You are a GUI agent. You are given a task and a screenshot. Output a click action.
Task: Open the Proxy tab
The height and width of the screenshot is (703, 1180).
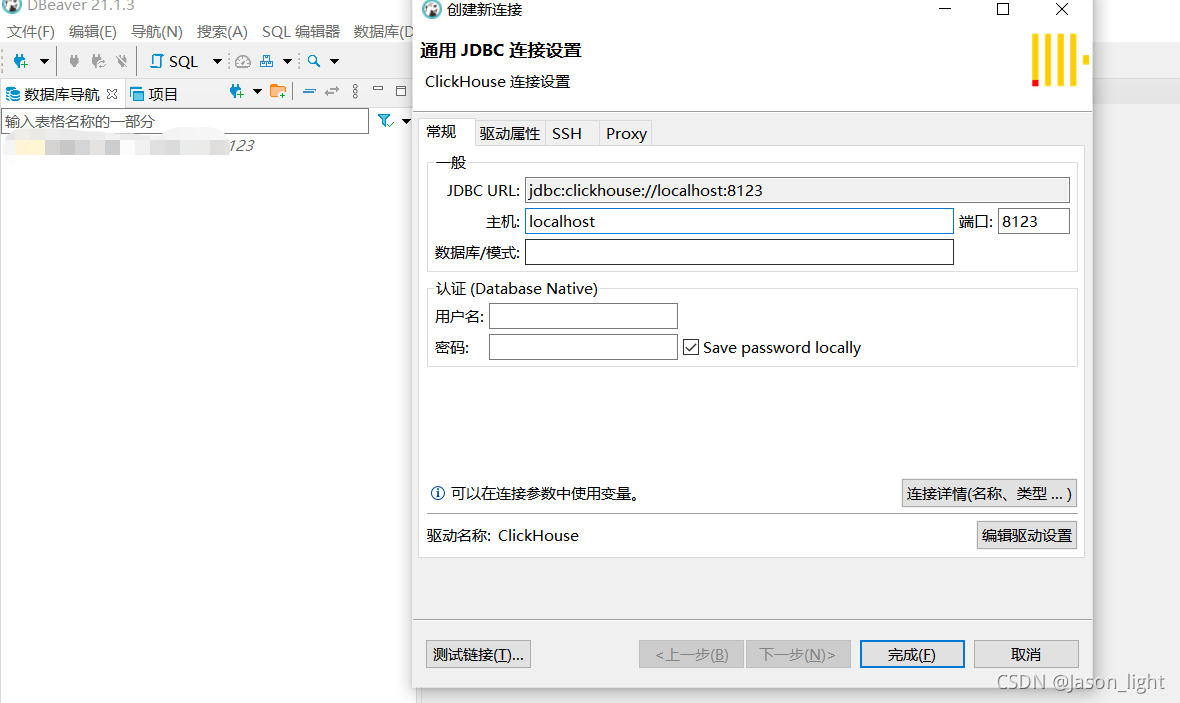click(626, 133)
